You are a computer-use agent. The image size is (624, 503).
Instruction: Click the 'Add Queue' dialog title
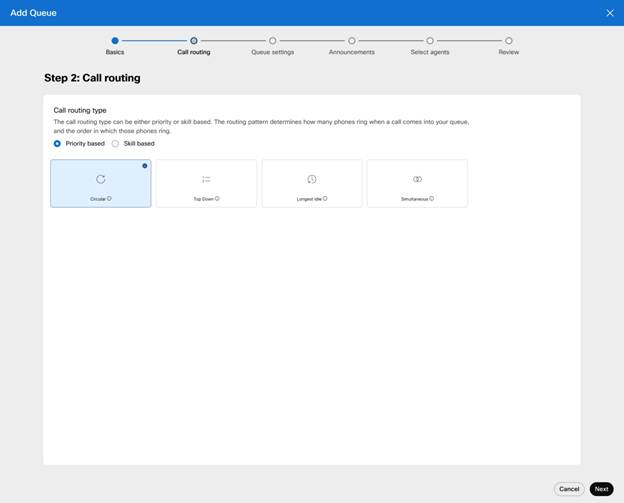tap(33, 13)
